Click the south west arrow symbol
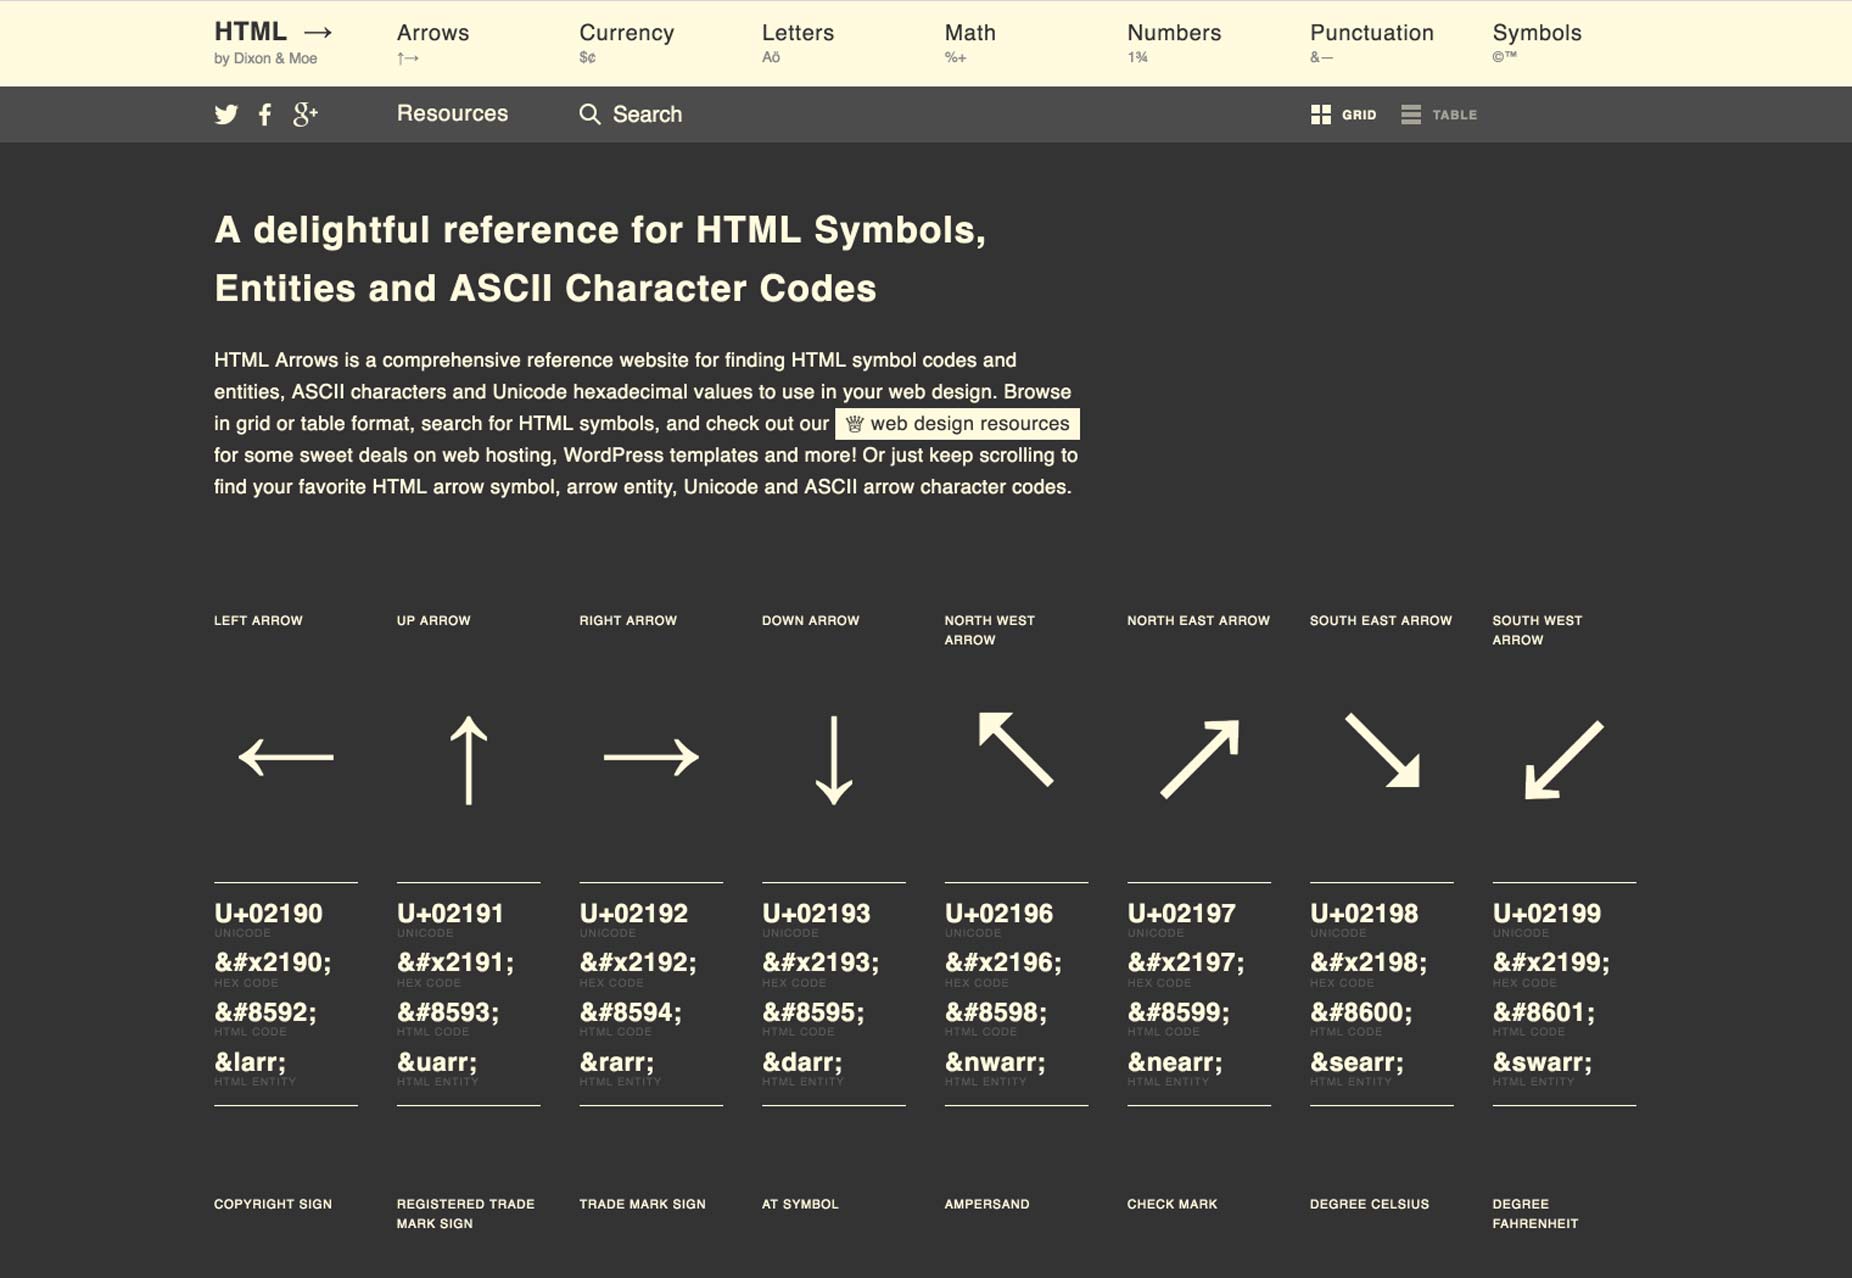This screenshot has height=1278, width=1852. [x=1564, y=759]
